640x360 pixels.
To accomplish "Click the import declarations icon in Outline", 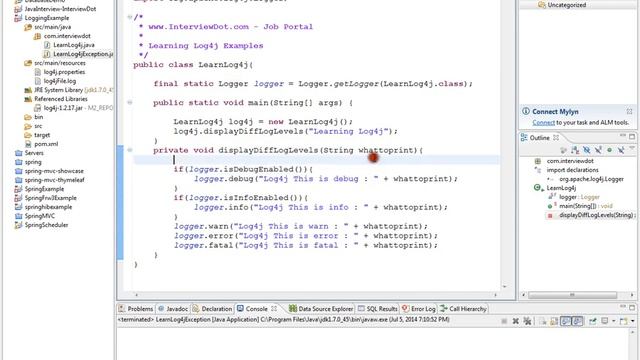I will (538, 170).
